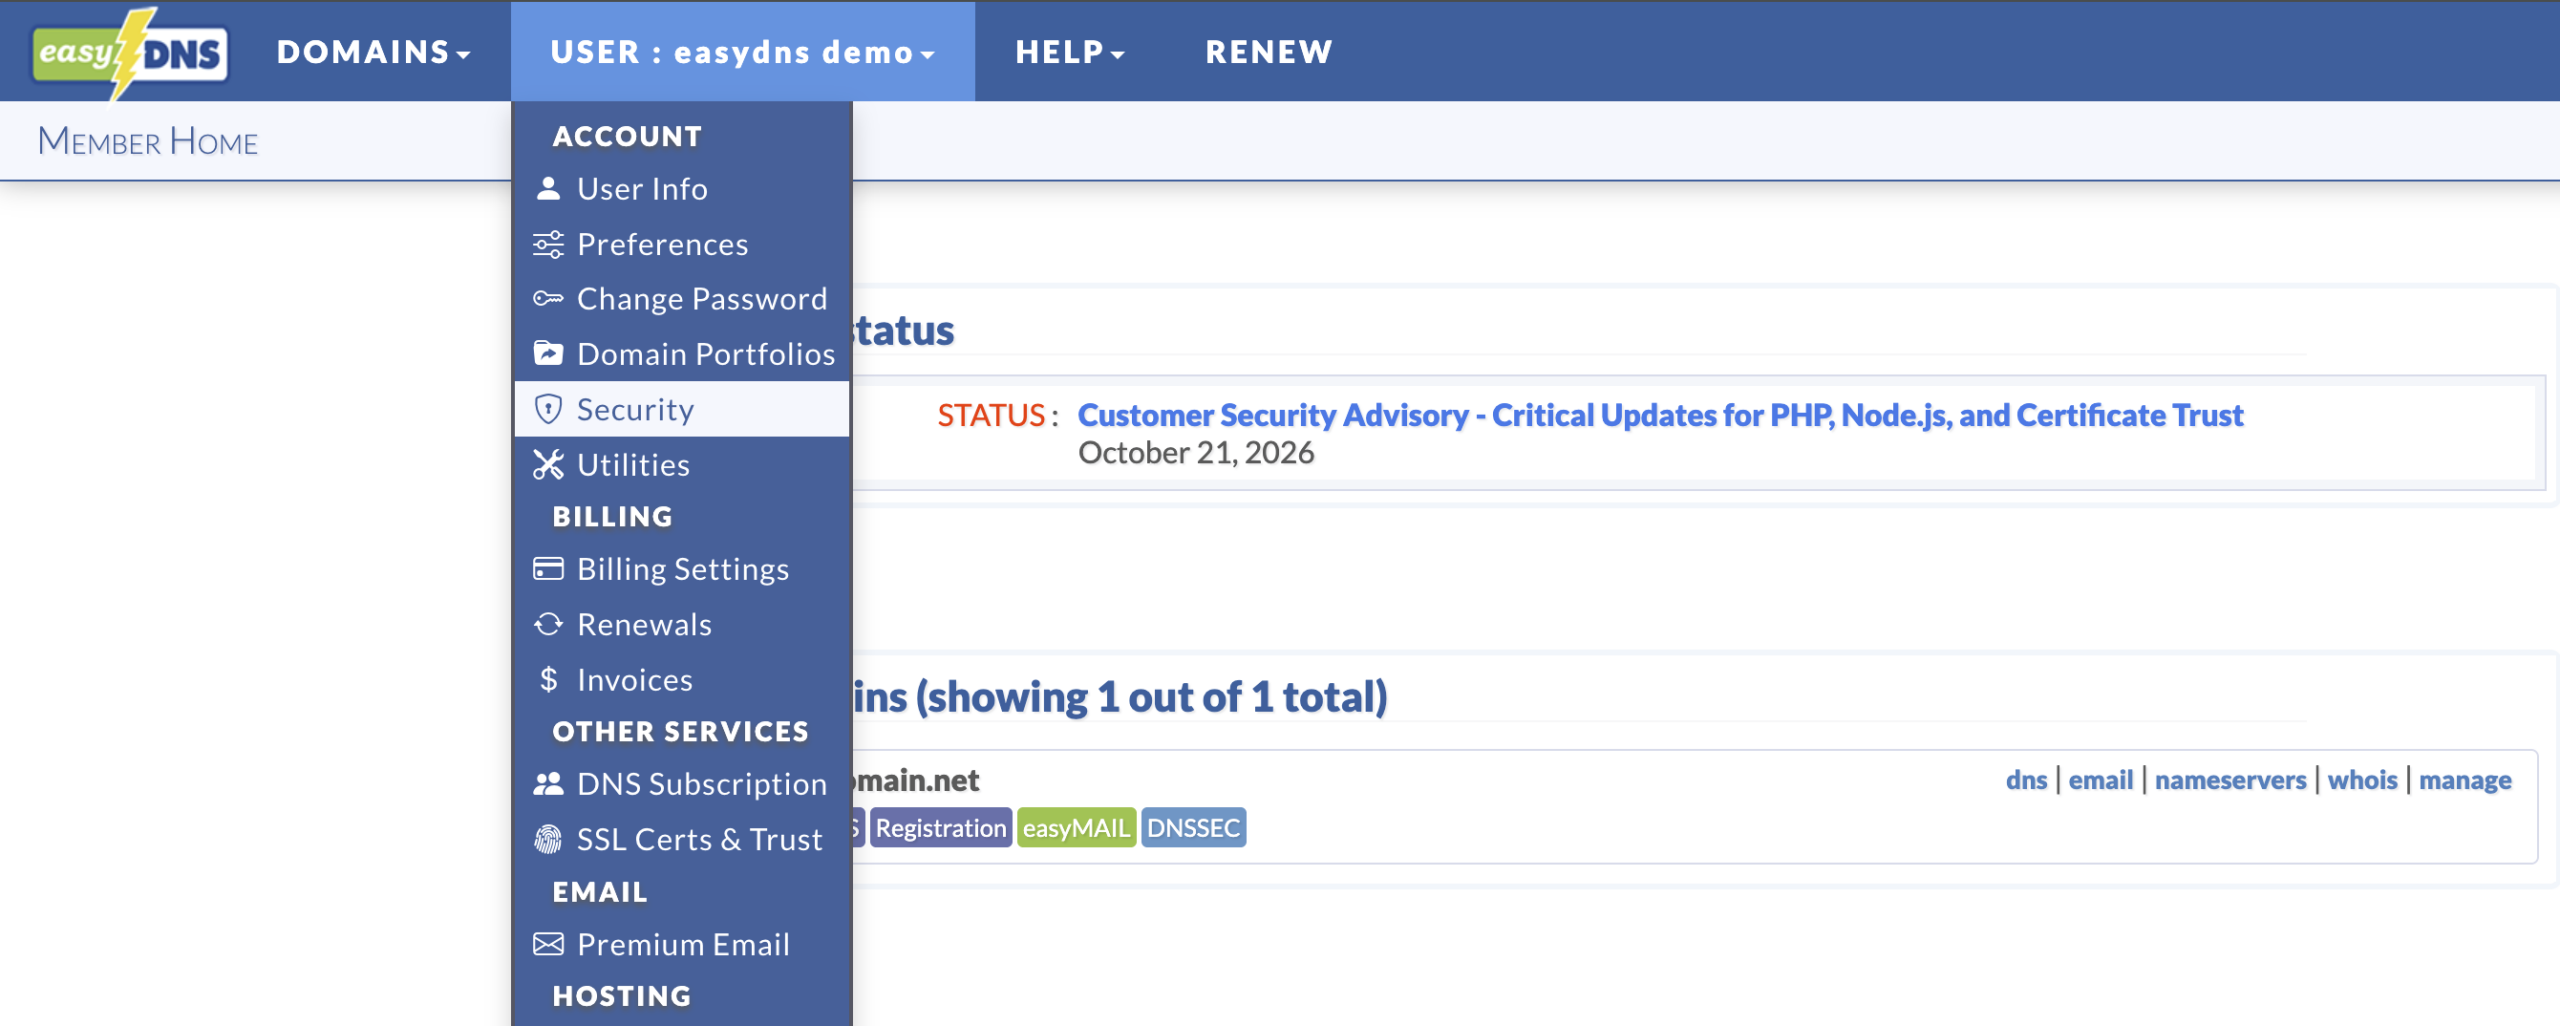Viewport: 2560px width, 1026px height.
Task: Click the easyMAIL badge
Action: pyautogui.click(x=1076, y=828)
